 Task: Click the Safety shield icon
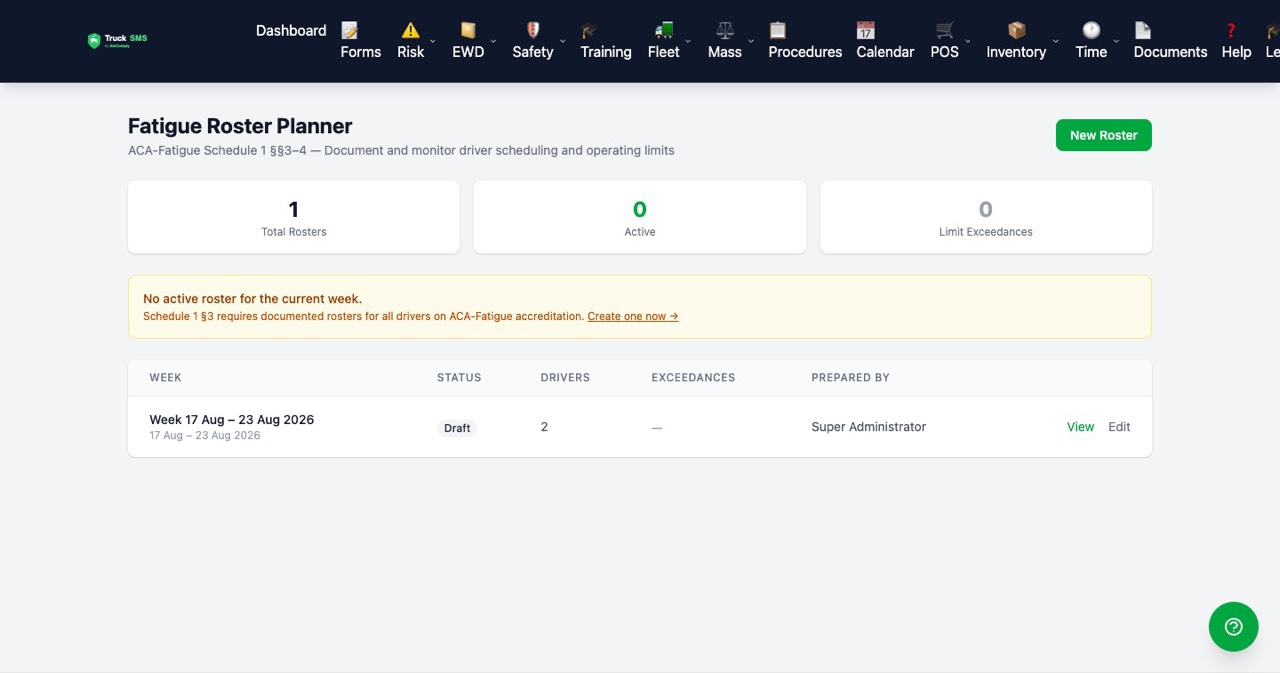[x=533, y=31]
